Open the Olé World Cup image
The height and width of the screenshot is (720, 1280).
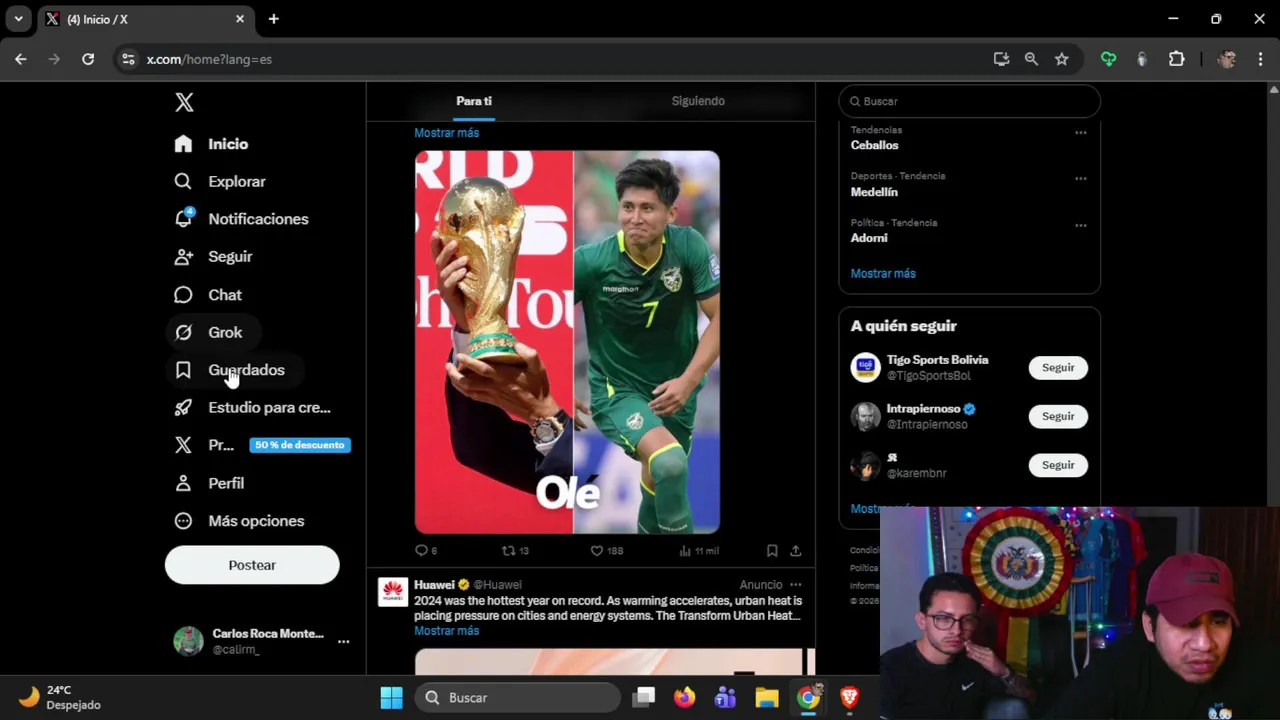[567, 342]
